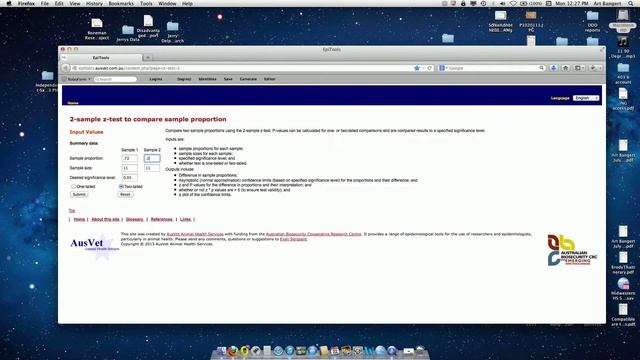The height and width of the screenshot is (360, 640).
Task: Focus the Sample 1 proportion field
Action: coord(129,158)
